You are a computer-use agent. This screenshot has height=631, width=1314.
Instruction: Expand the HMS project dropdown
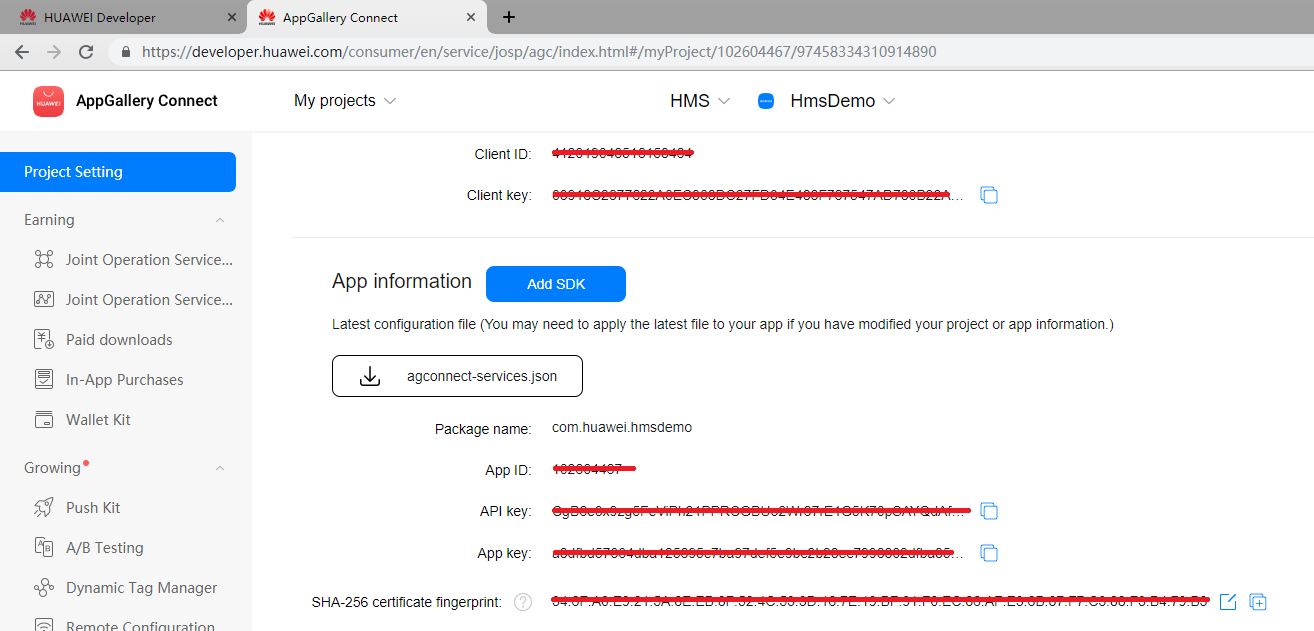699,100
